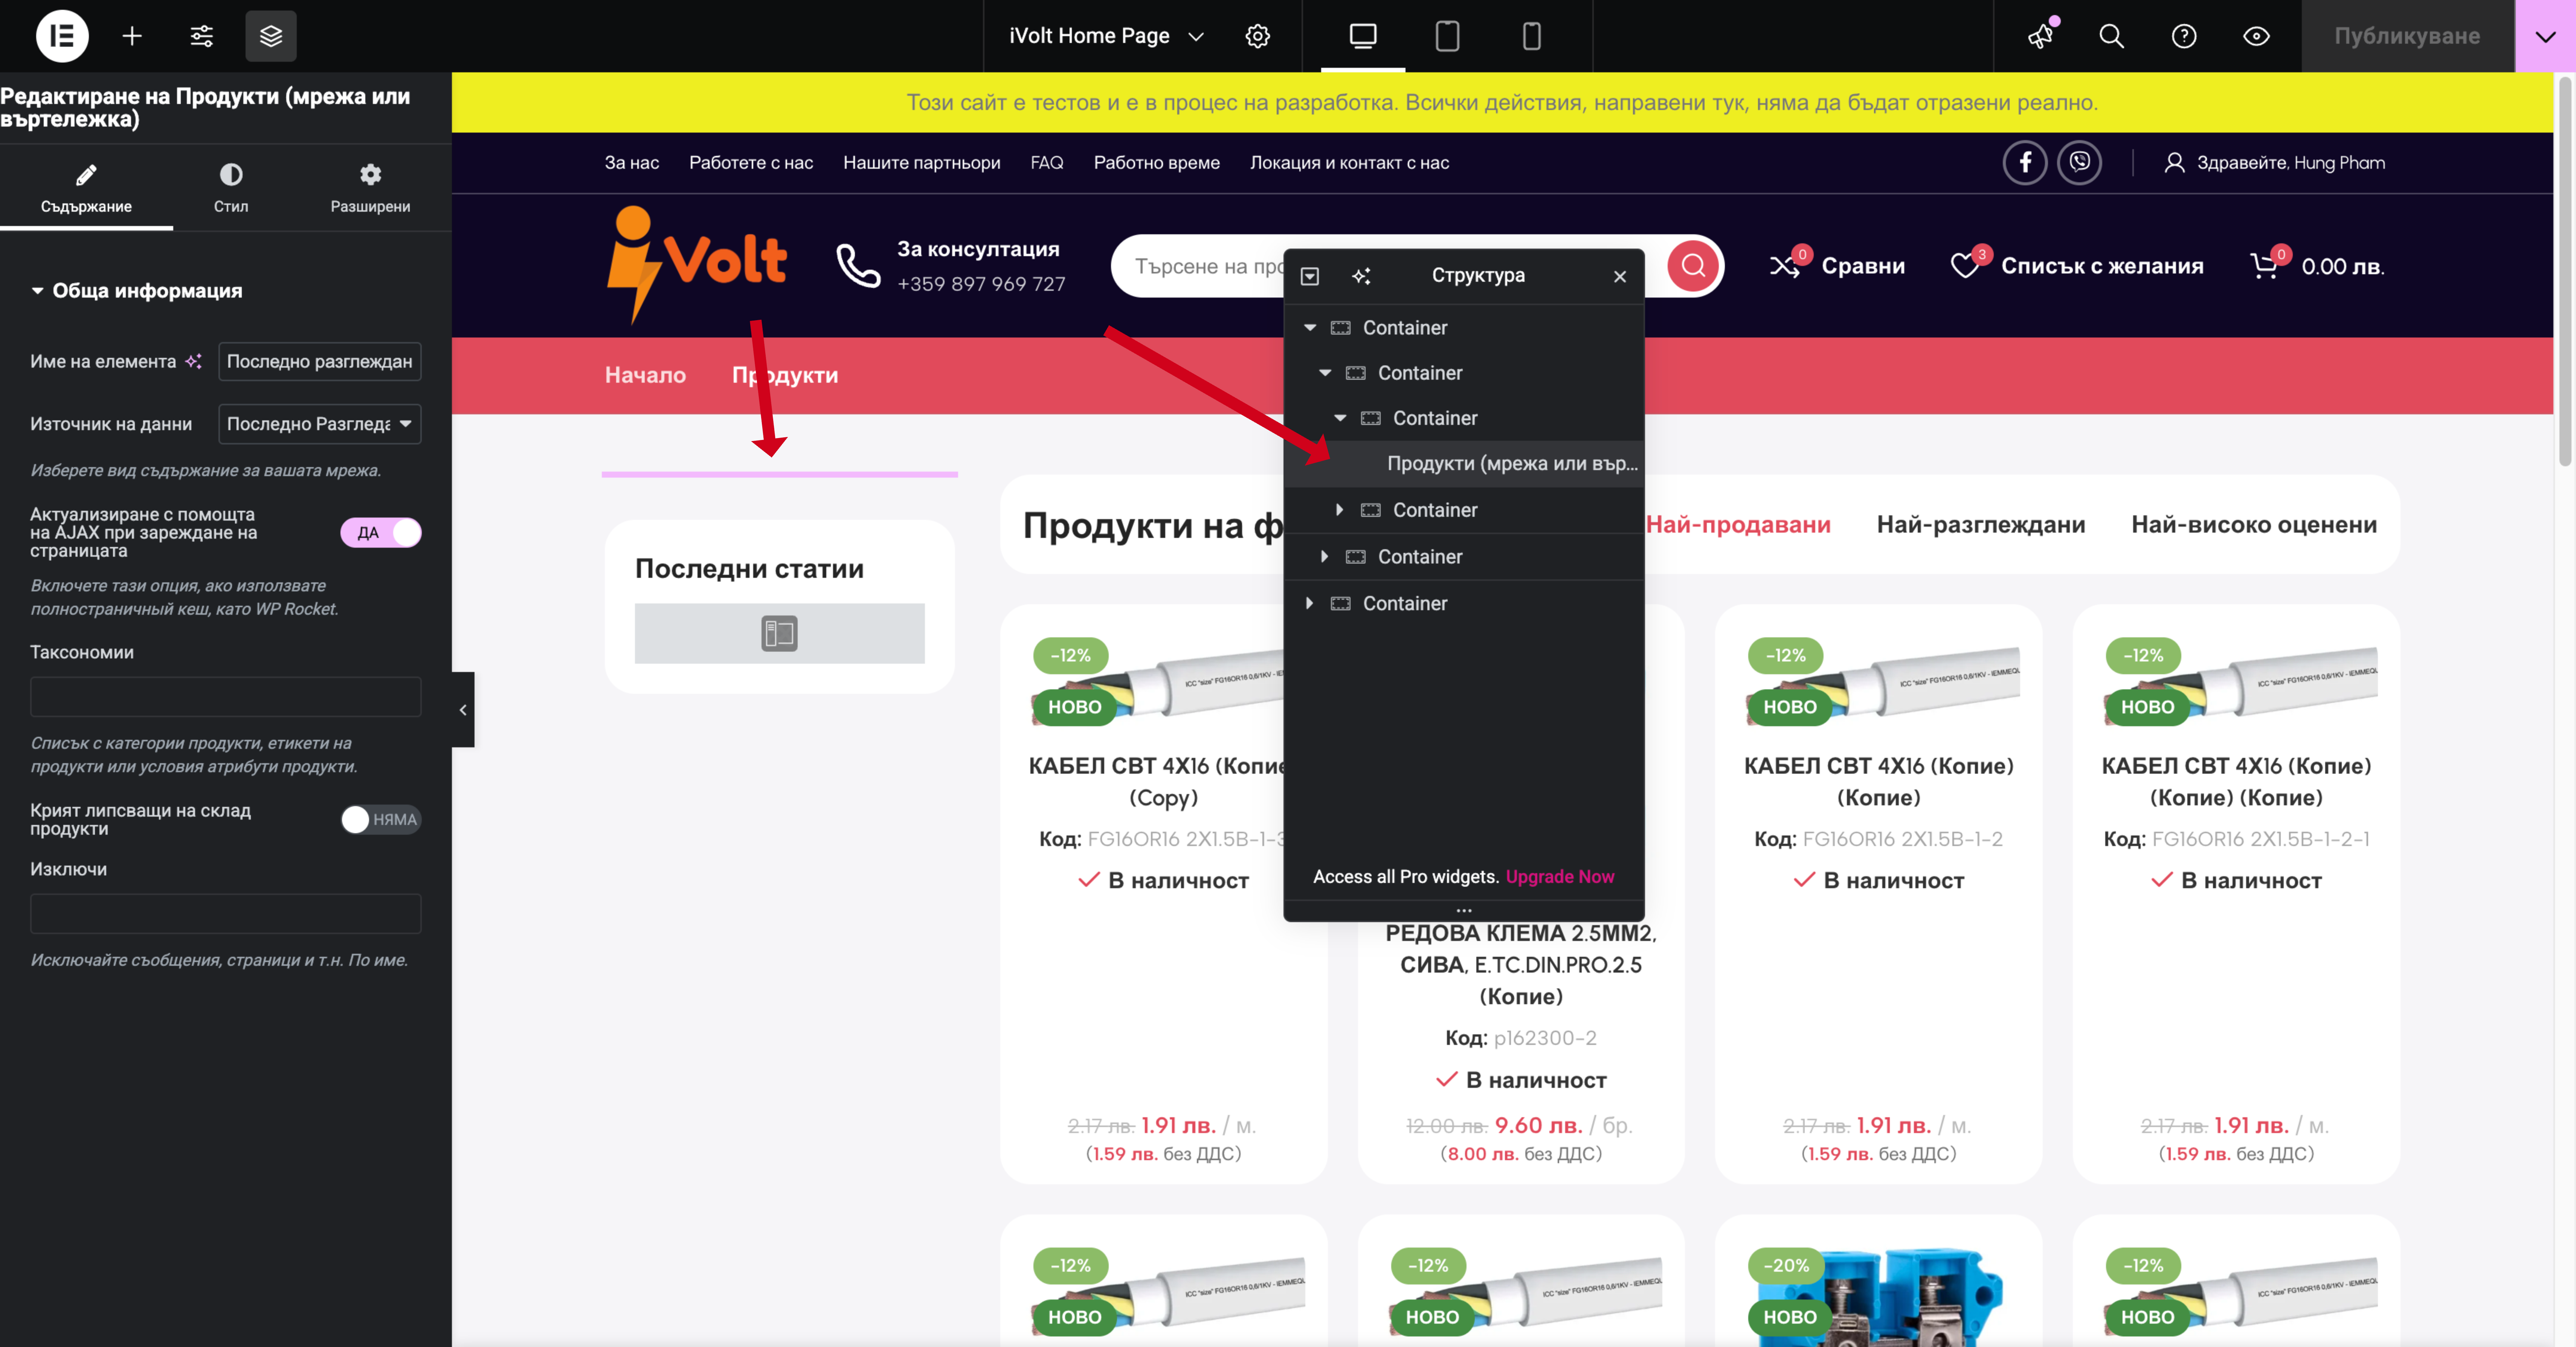2576x1347 pixels.
Task: Click the AI sparkle icon in Structure panel
Action: click(1361, 276)
